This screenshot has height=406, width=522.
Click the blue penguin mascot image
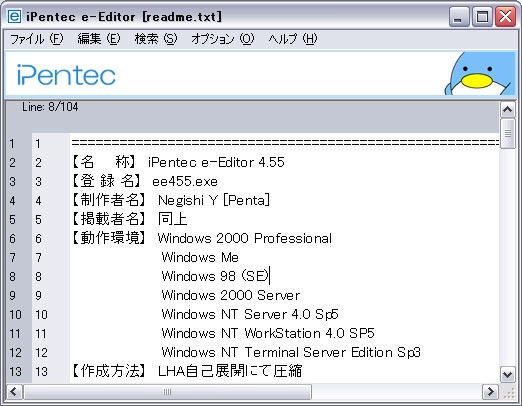479,74
